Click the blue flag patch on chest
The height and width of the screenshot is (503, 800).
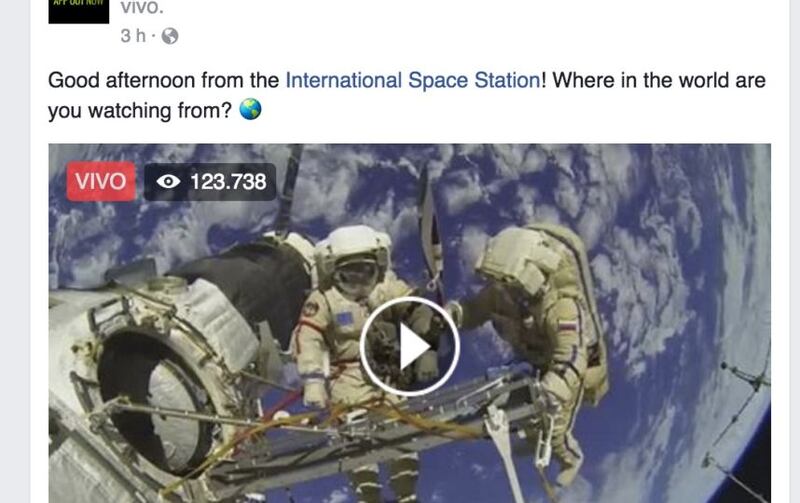pos(345,318)
